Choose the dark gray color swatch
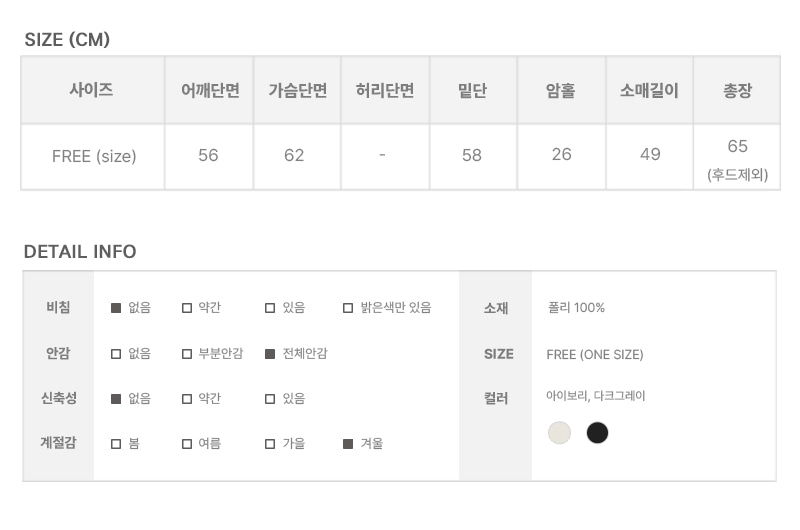 (597, 433)
